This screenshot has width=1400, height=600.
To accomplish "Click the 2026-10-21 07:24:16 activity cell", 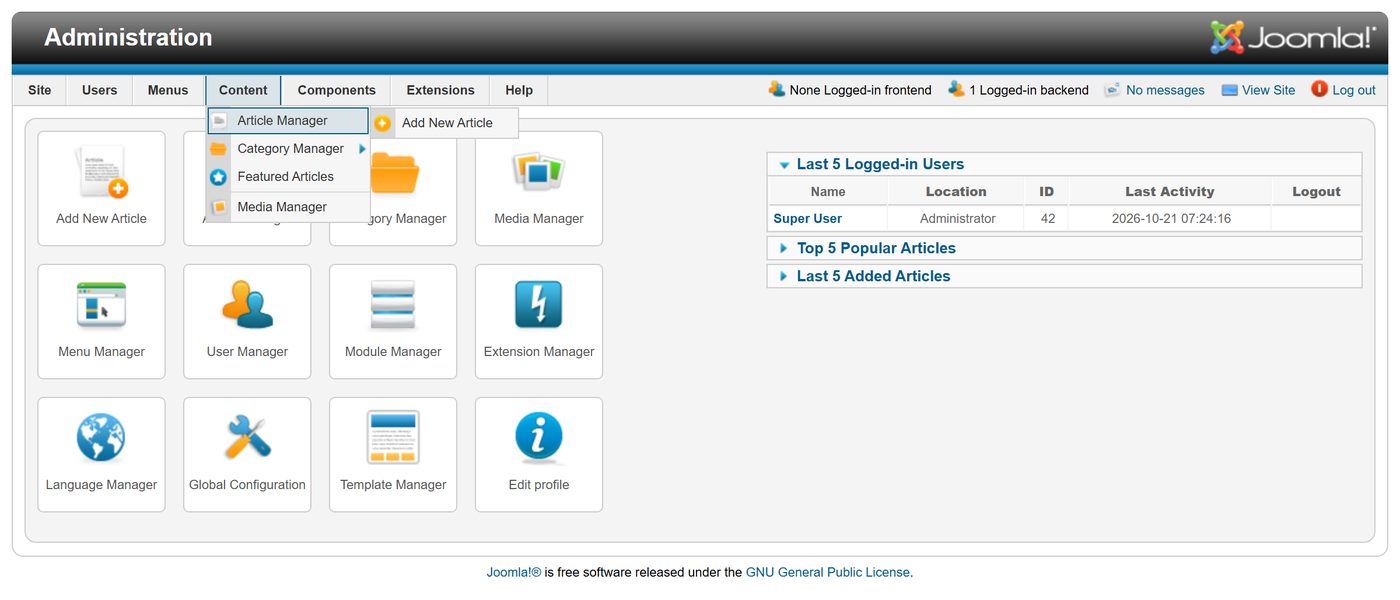I will coord(1170,218).
